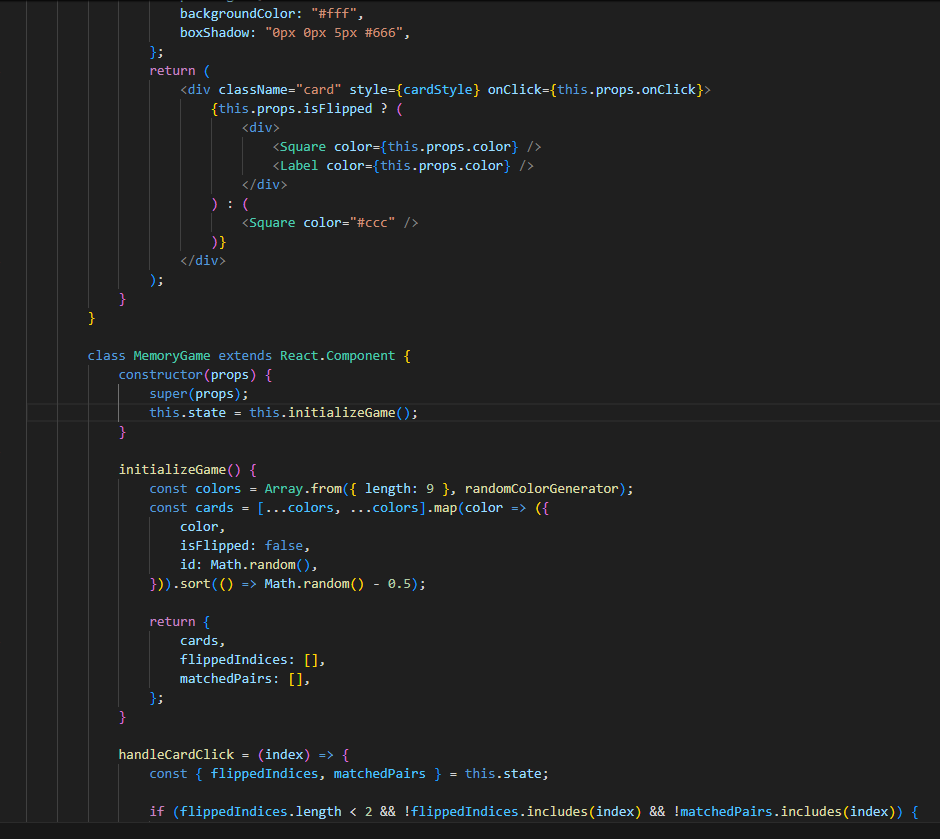
Task: Click 'handleCardClick = (index) => {' line
Action: pyautogui.click(x=234, y=755)
